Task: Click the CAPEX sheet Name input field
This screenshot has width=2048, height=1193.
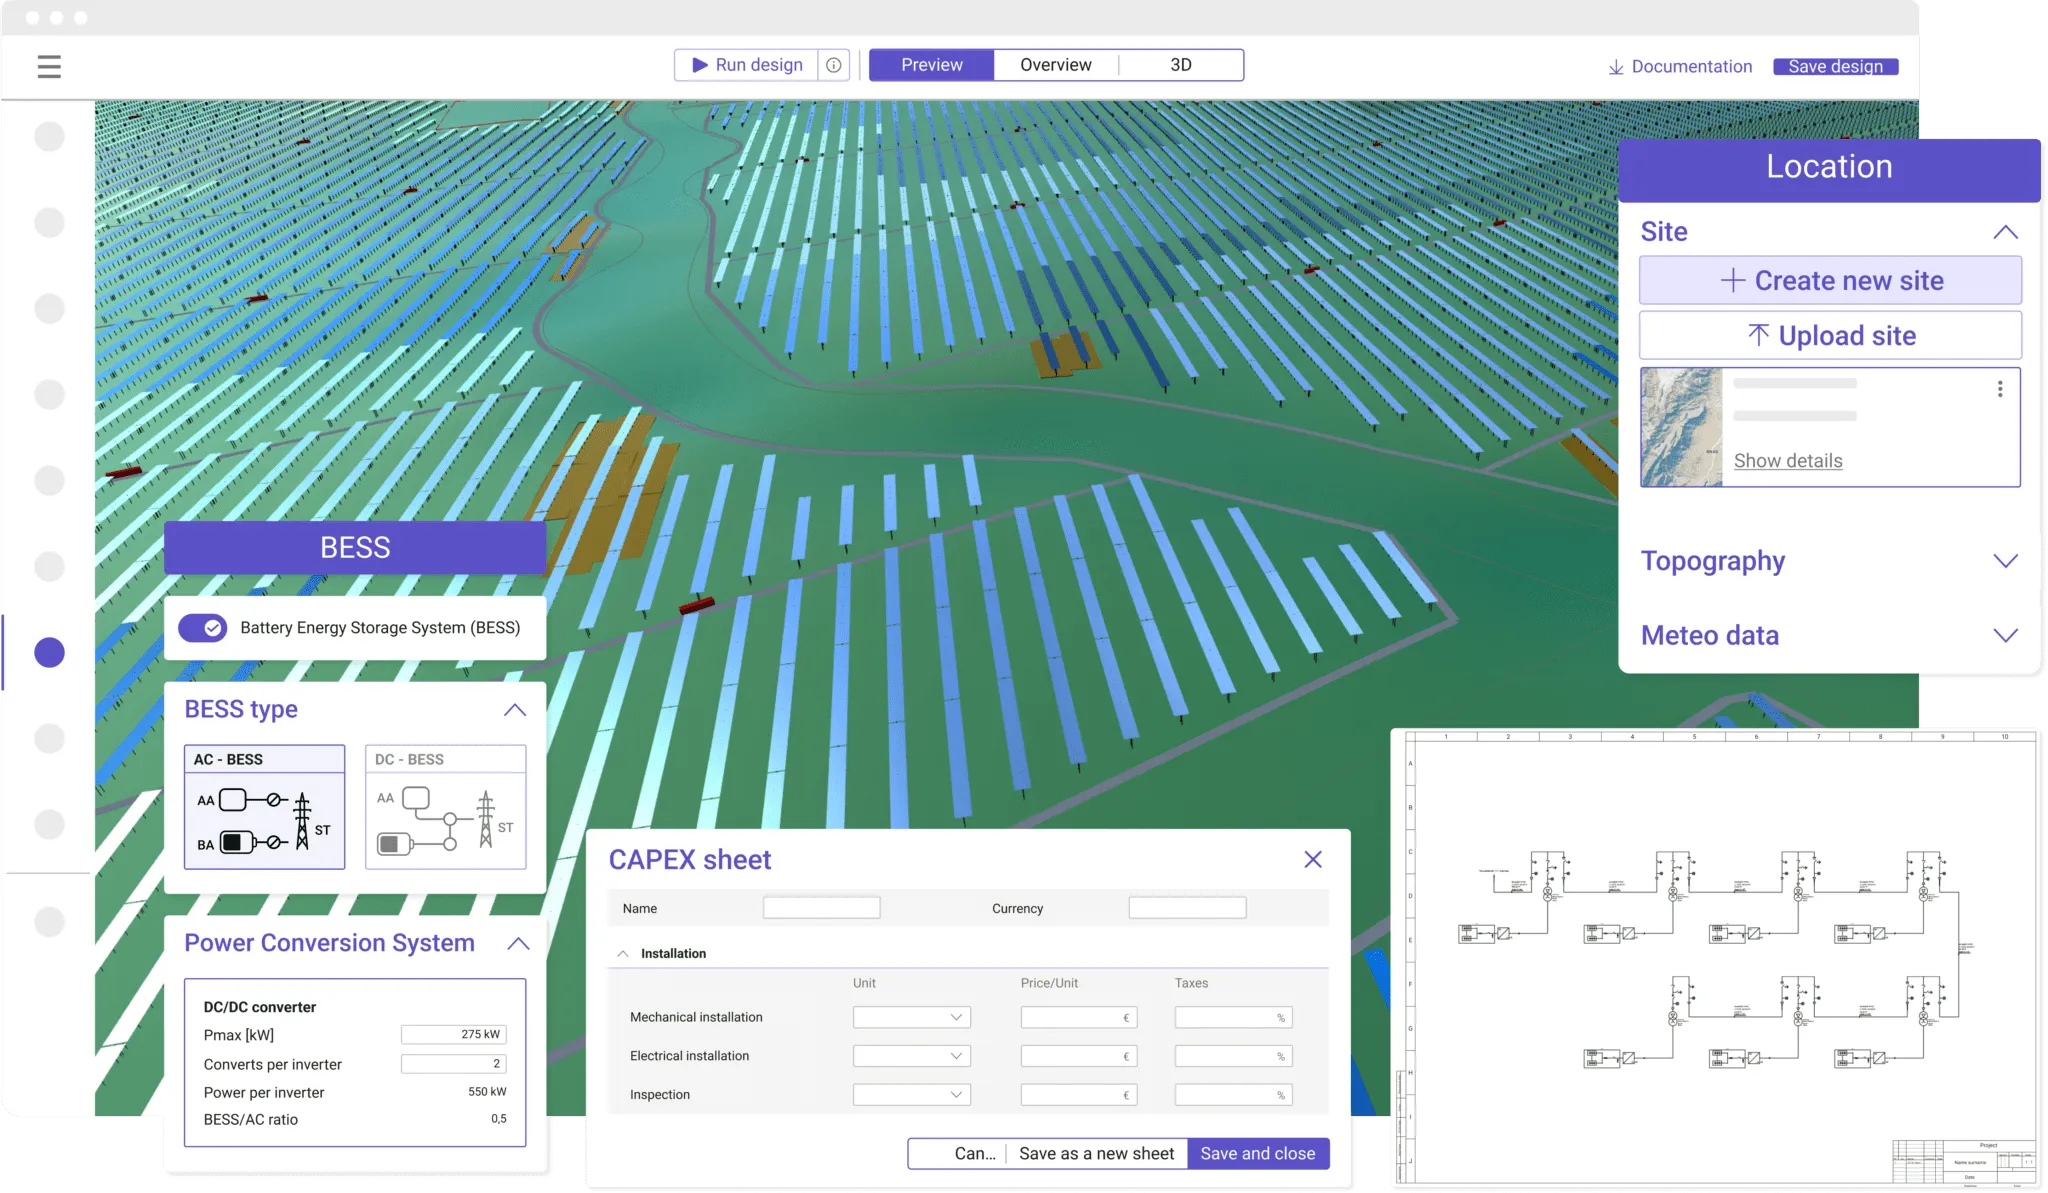Action: [x=821, y=908]
